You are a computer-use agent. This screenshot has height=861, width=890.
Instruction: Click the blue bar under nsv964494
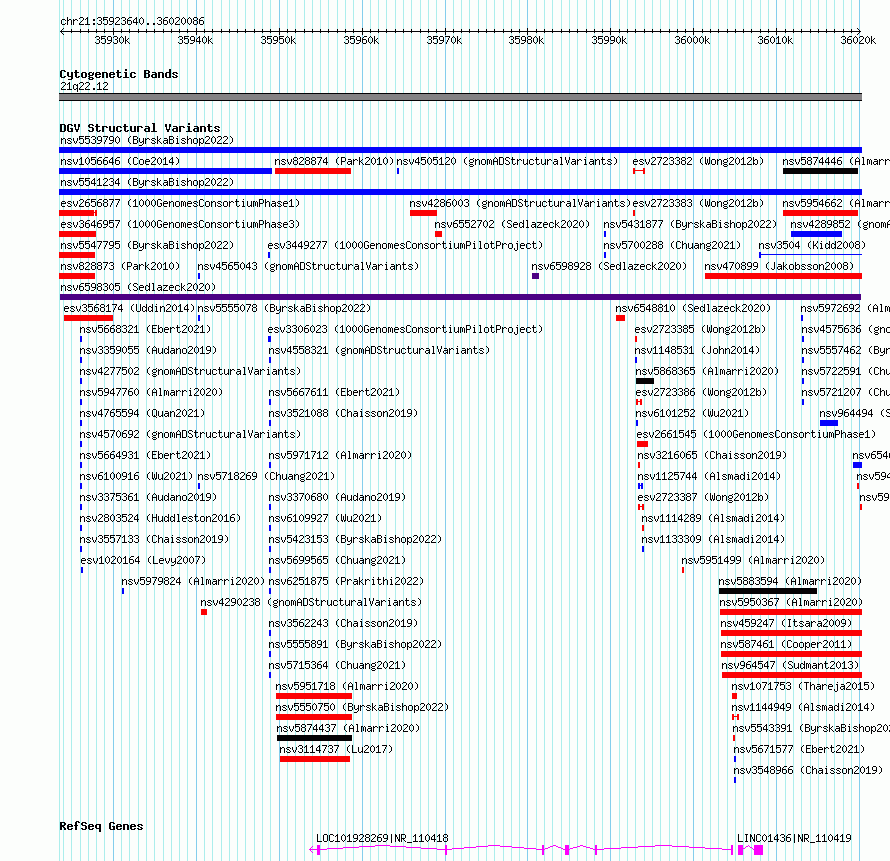[829, 423]
